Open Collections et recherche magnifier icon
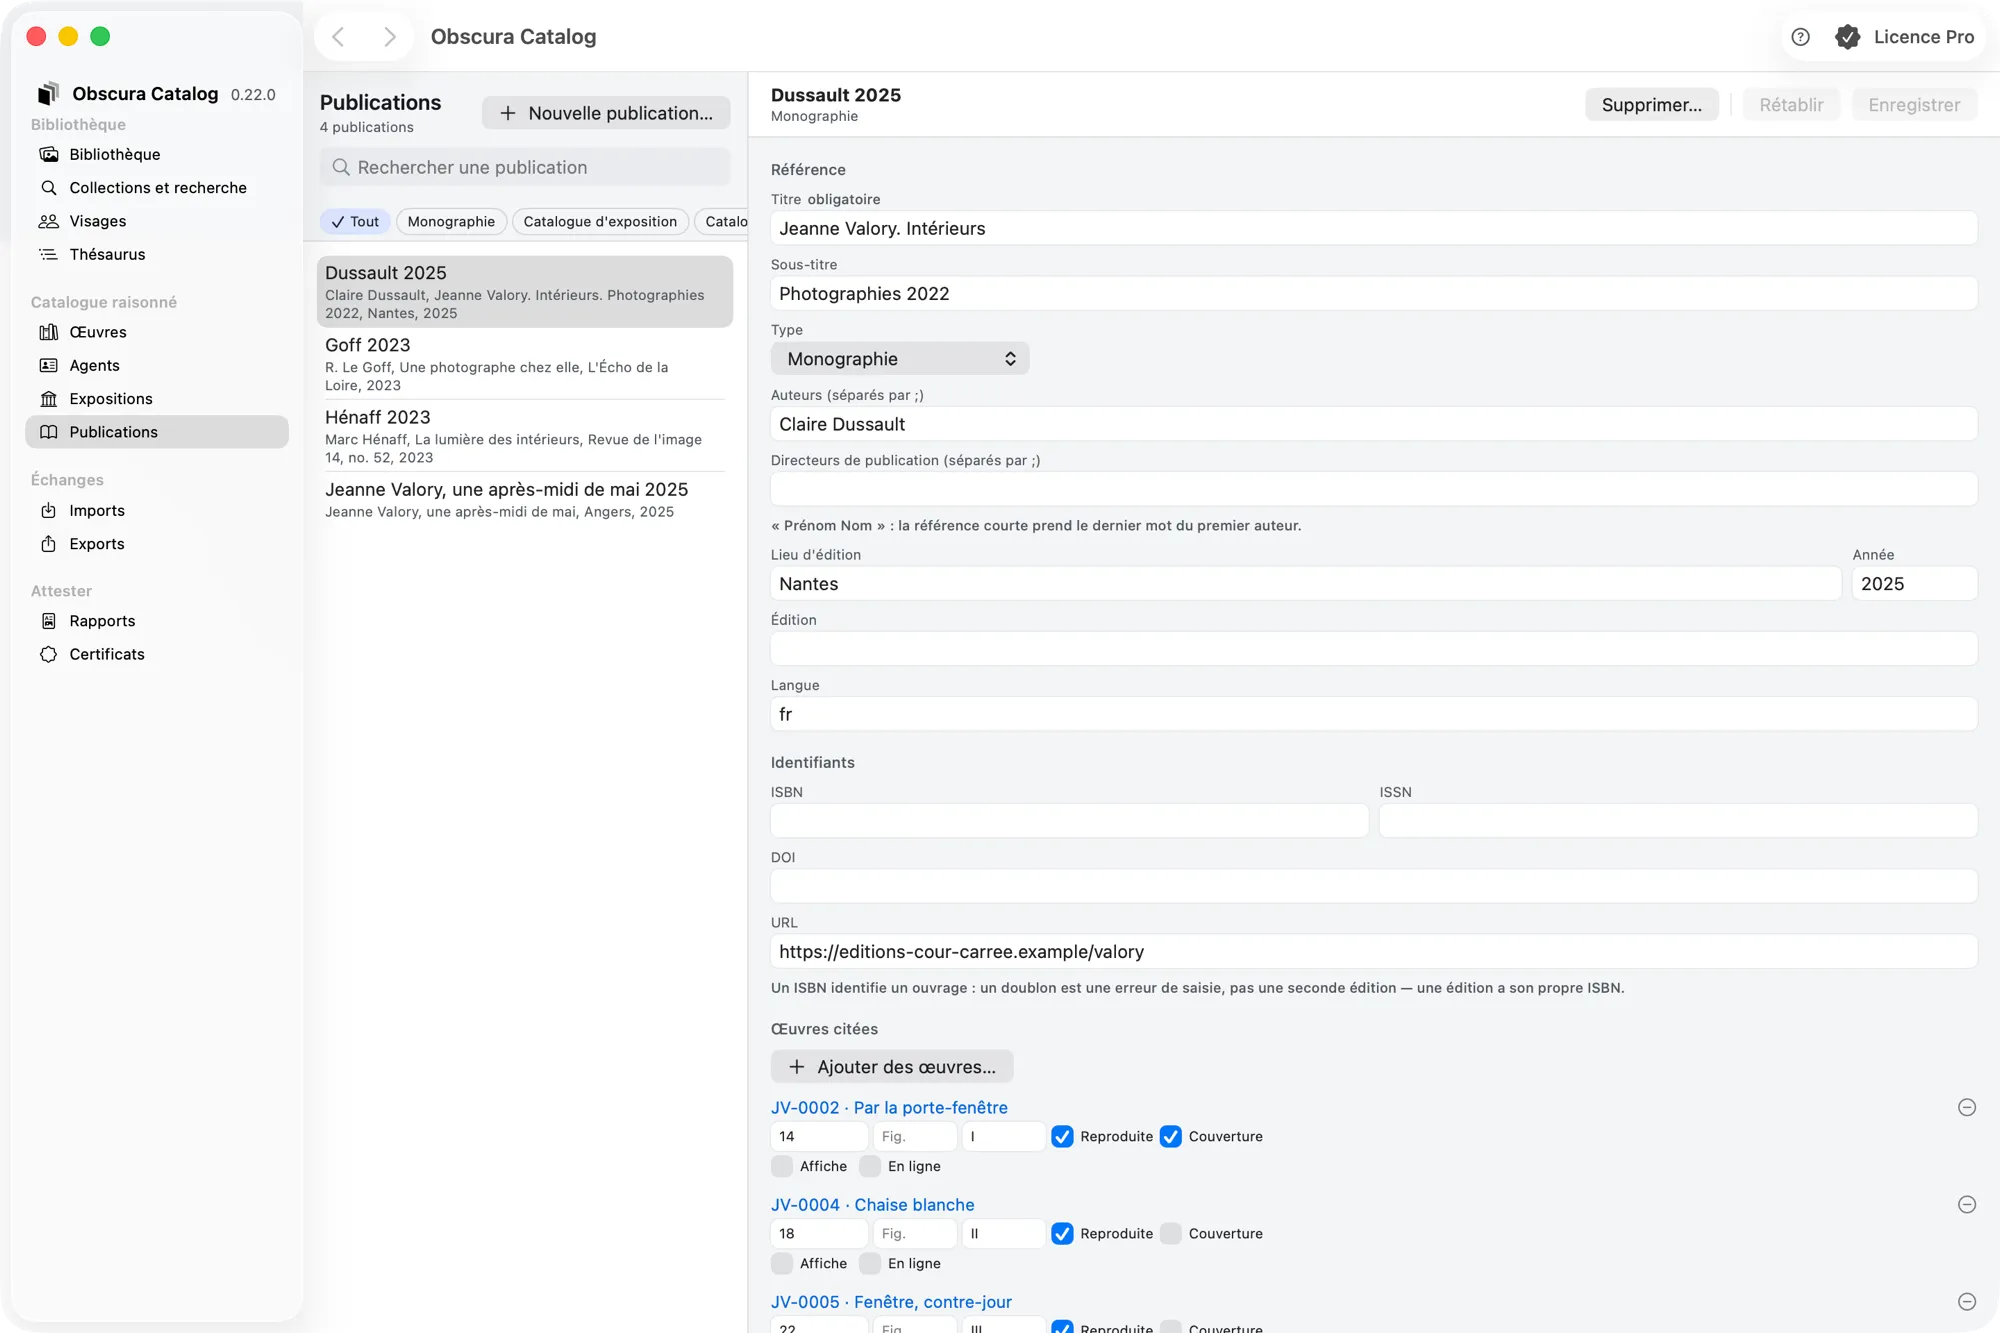This screenshot has width=2000, height=1333. pyautogui.click(x=48, y=187)
